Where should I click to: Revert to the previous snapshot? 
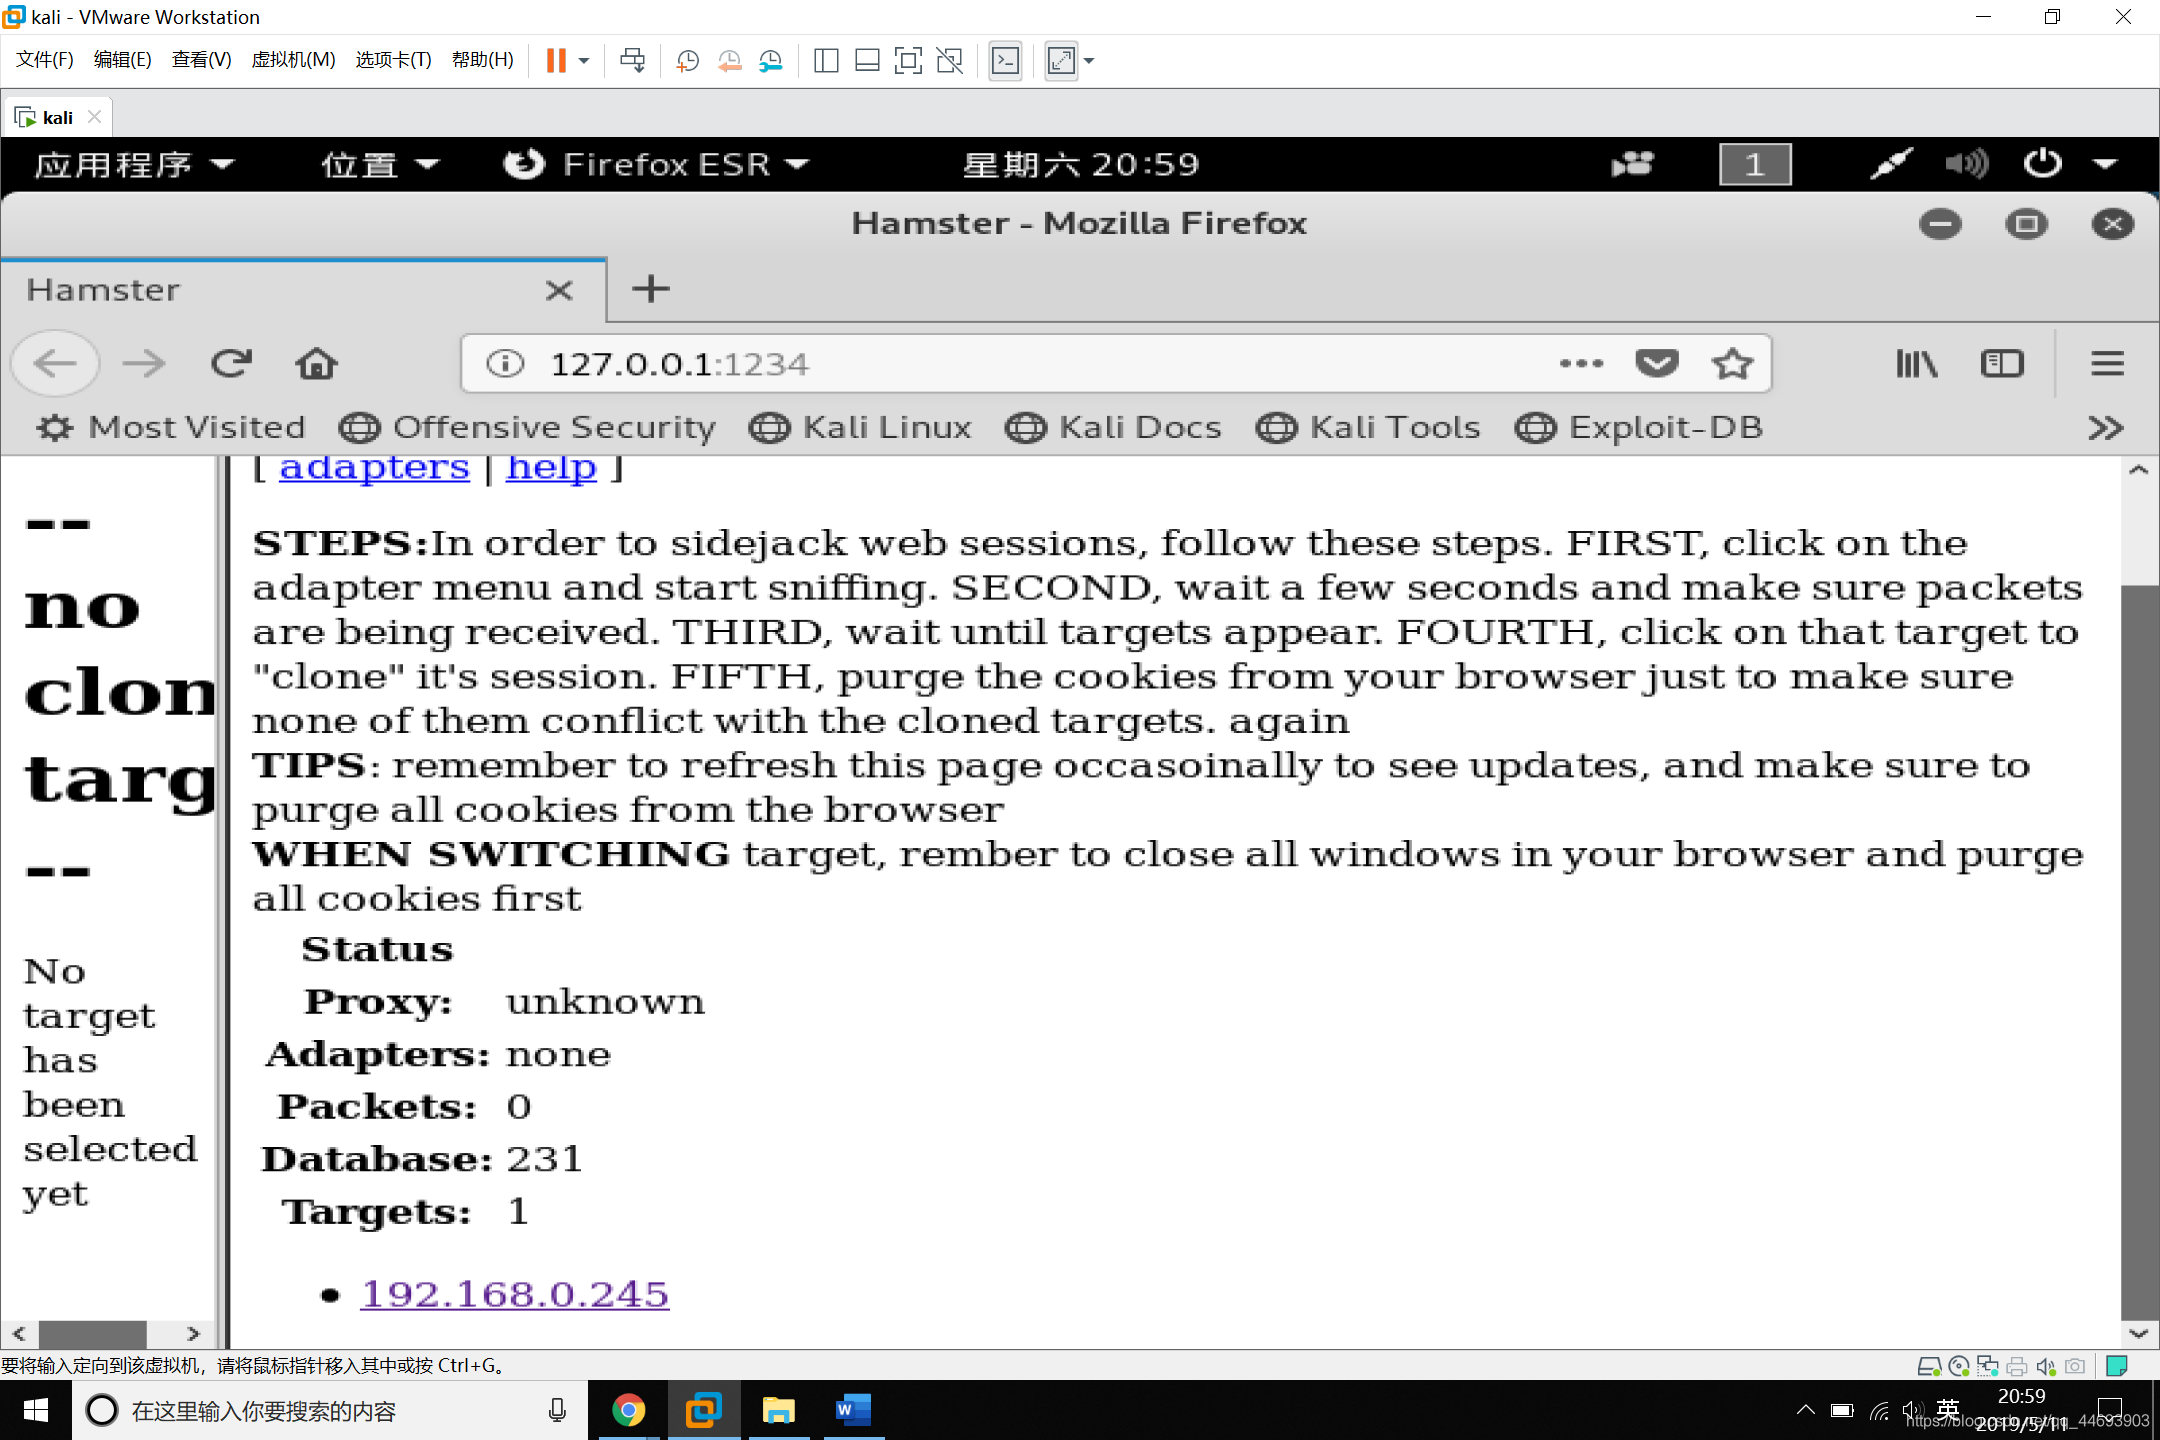click(x=729, y=61)
